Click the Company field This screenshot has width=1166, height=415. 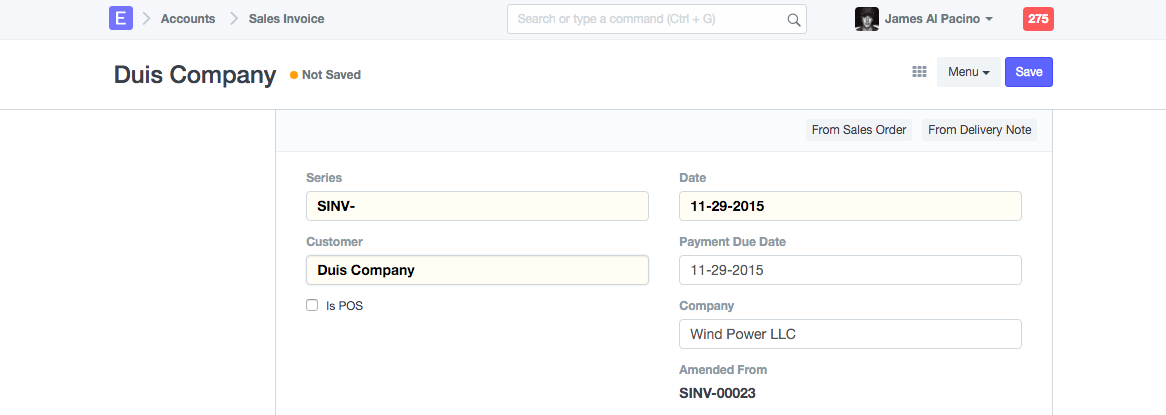[850, 334]
